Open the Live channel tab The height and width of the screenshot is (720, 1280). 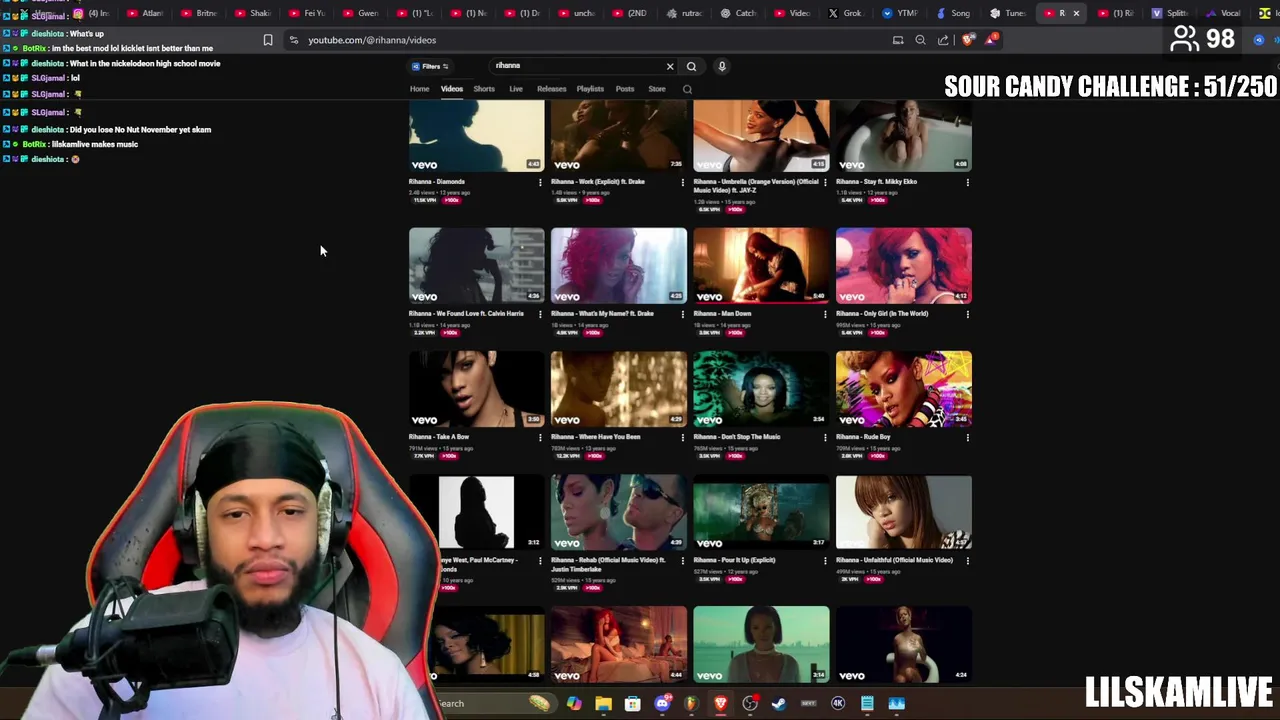[516, 89]
